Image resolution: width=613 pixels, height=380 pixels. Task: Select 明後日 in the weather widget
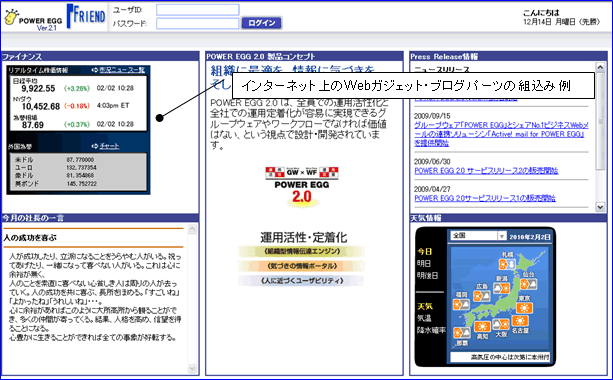click(428, 276)
